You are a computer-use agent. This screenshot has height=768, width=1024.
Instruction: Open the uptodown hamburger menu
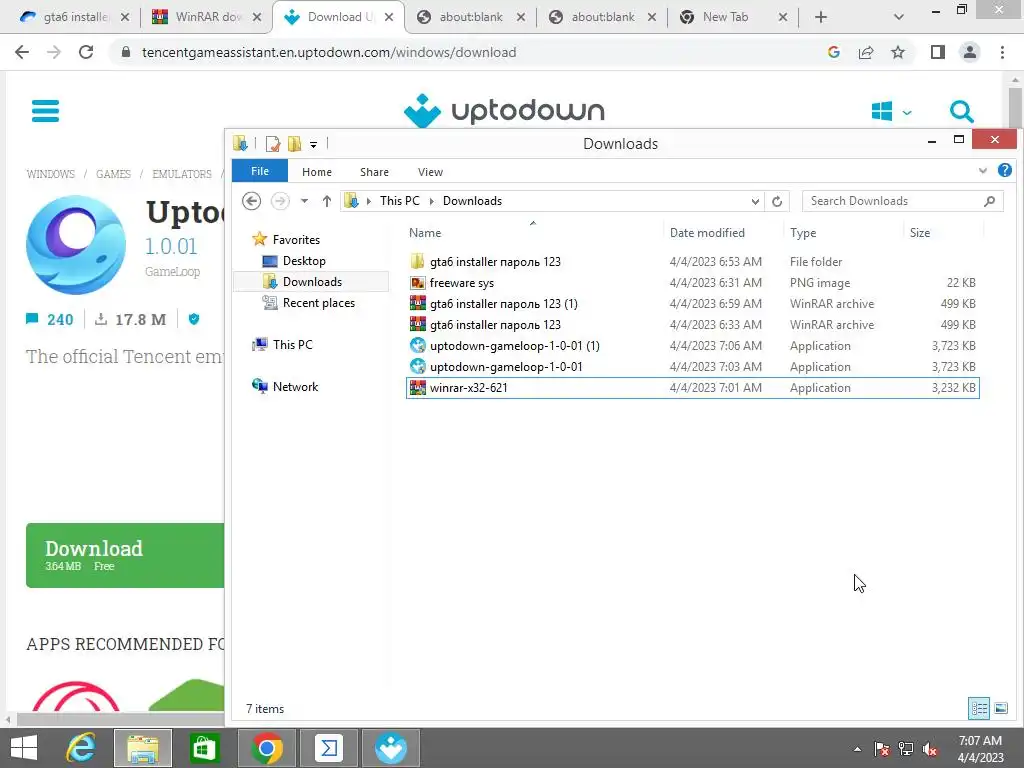45,110
